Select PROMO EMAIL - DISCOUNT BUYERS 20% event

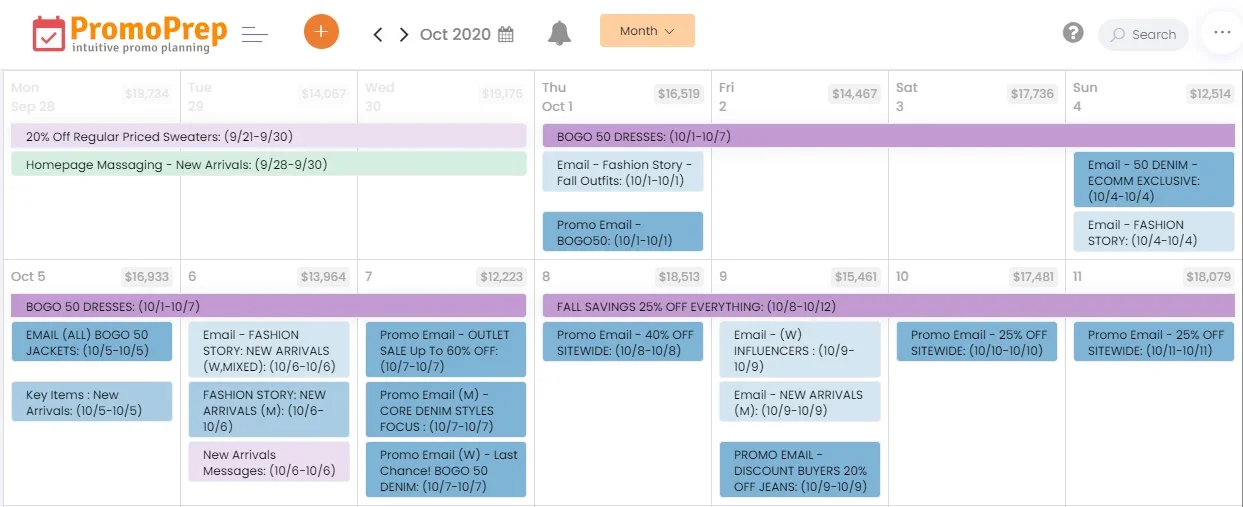[x=799, y=470]
